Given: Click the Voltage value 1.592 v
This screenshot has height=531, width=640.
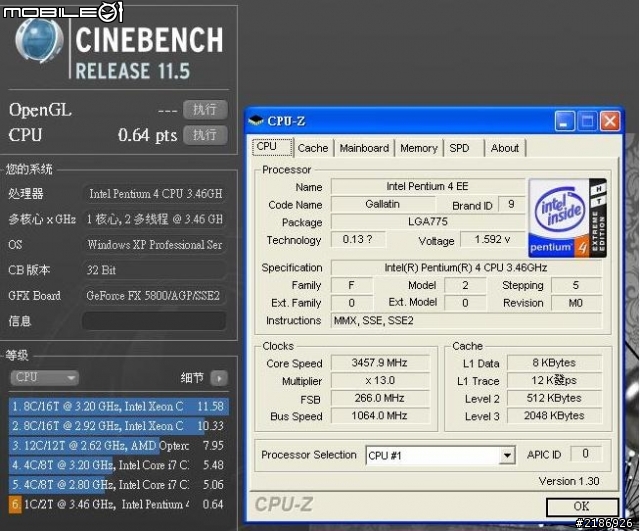Looking at the screenshot, I should pos(492,240).
